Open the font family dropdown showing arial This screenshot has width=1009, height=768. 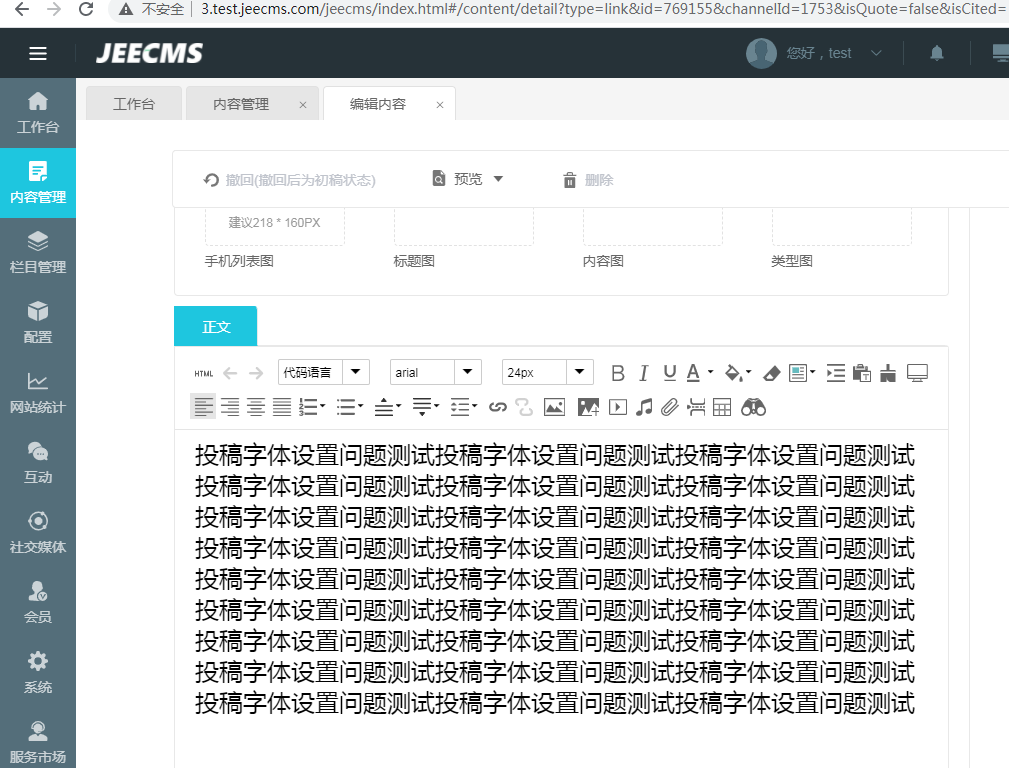(435, 372)
